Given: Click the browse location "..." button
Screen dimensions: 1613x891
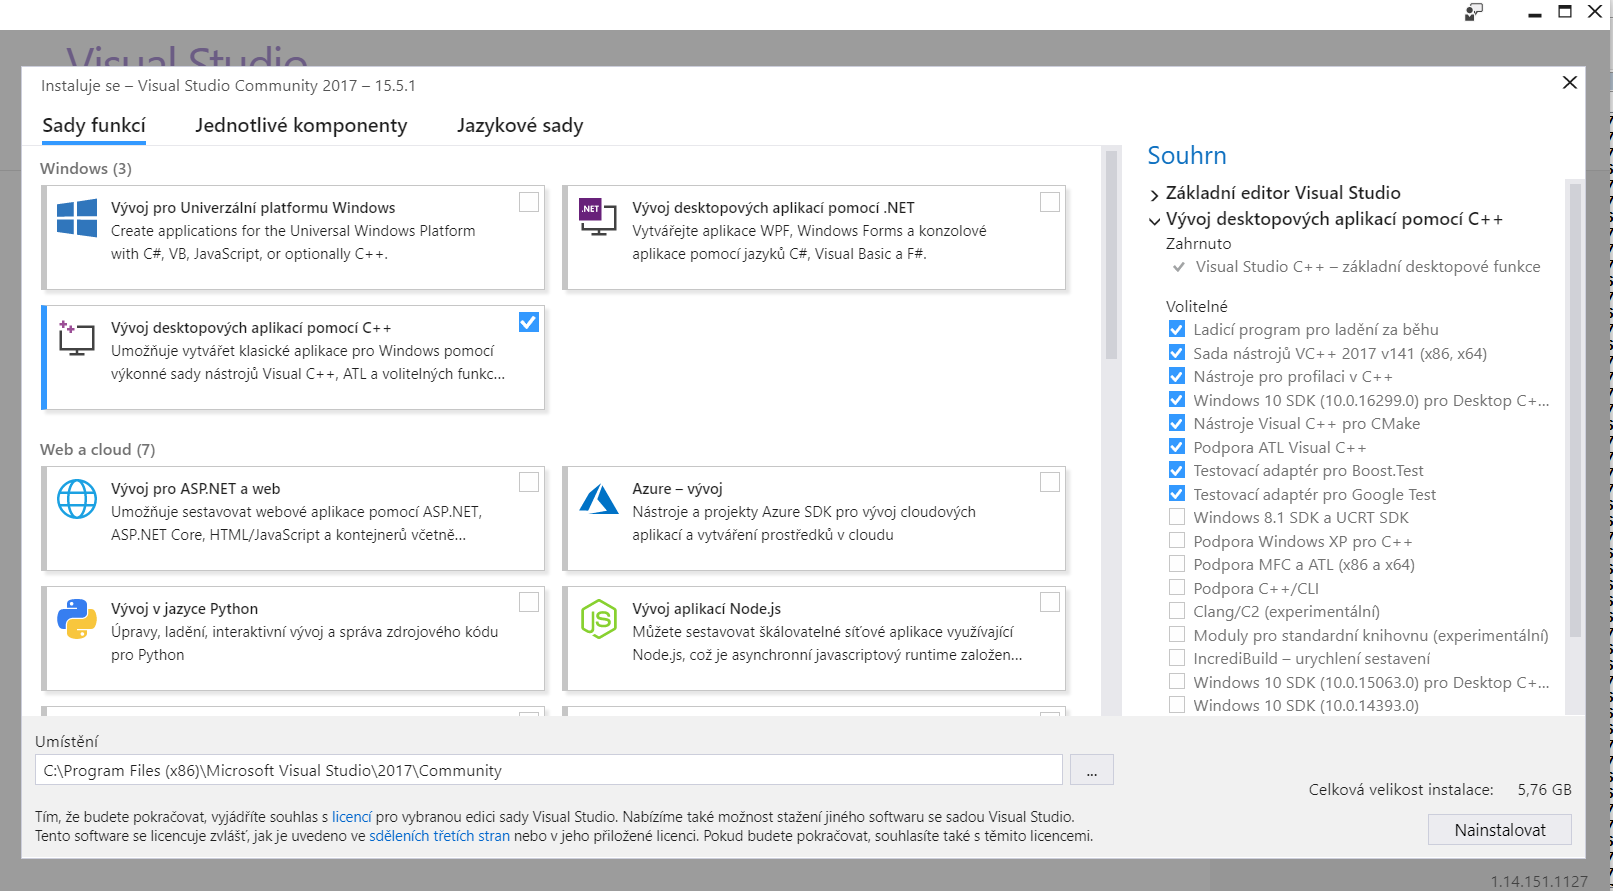Looking at the screenshot, I should coord(1092,770).
